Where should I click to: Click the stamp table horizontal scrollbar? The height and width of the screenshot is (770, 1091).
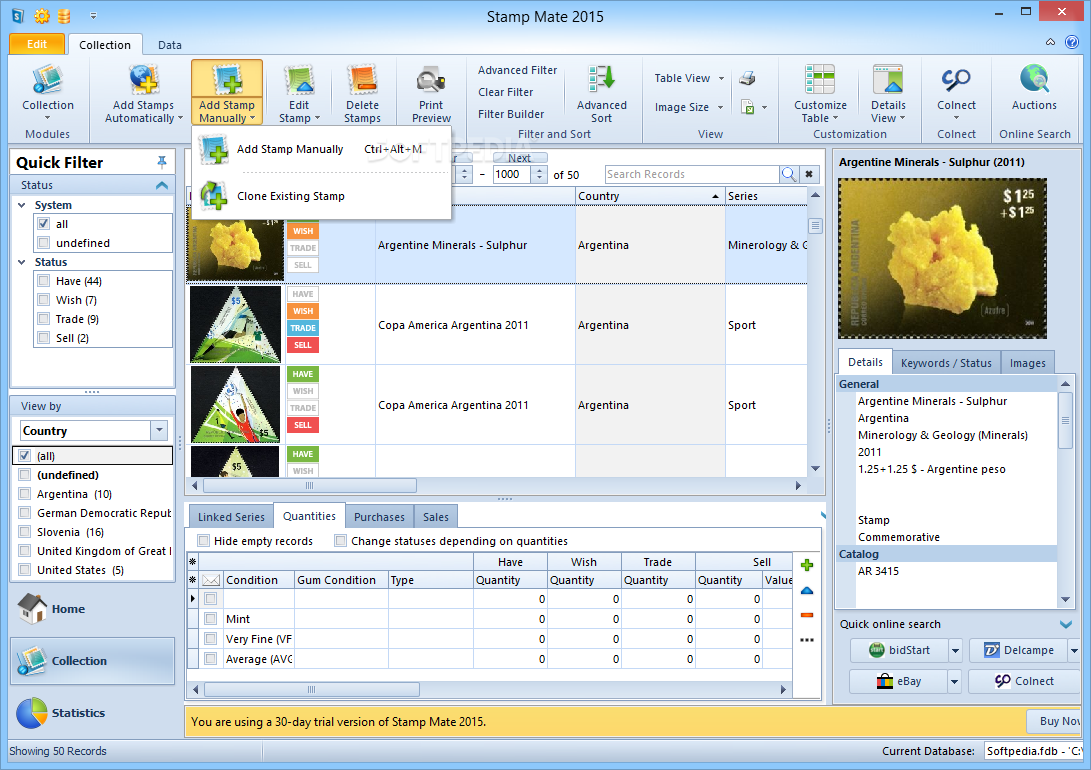[x=309, y=486]
